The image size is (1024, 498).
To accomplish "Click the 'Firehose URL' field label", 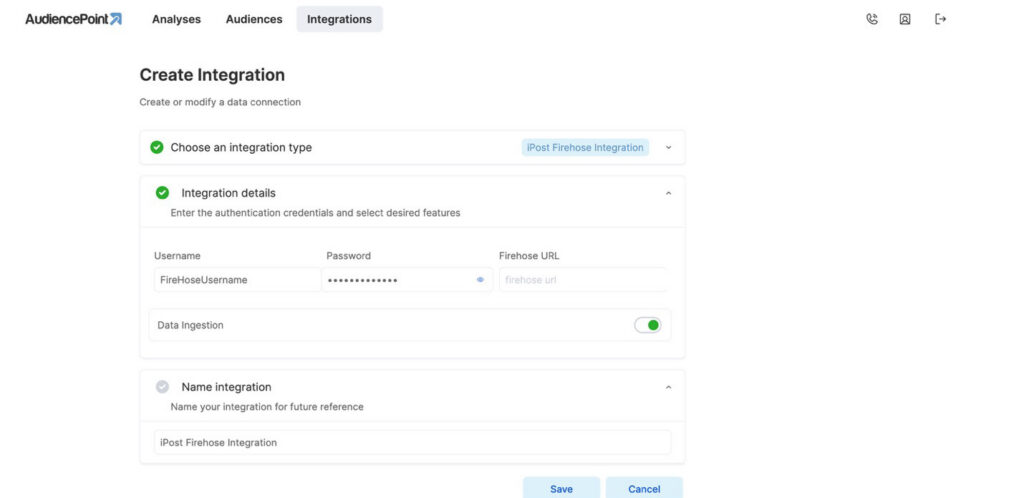I will (529, 256).
